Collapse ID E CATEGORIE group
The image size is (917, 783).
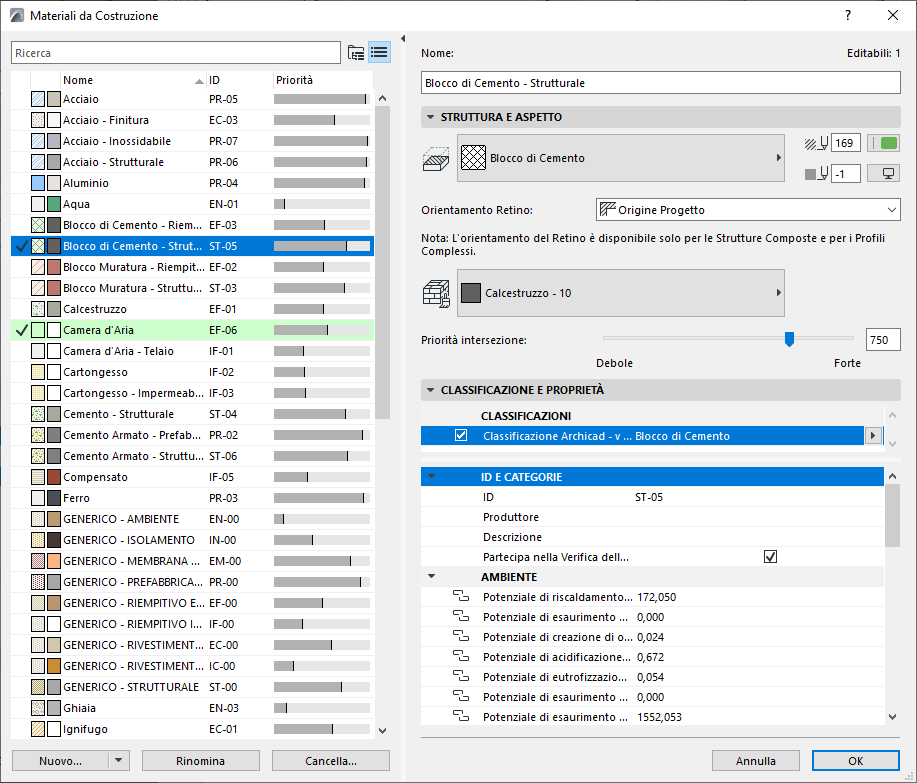432,477
